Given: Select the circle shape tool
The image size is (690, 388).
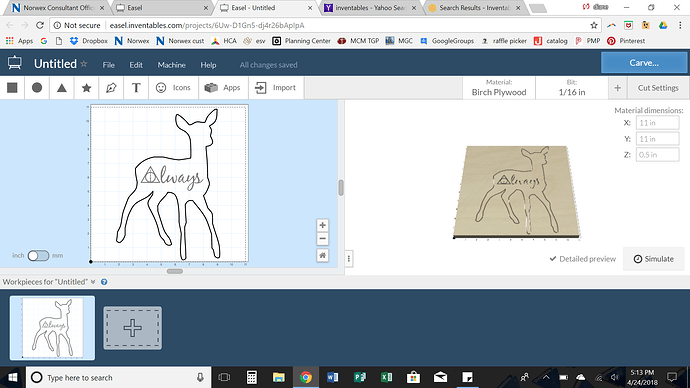Looking at the screenshot, I should (x=37, y=88).
